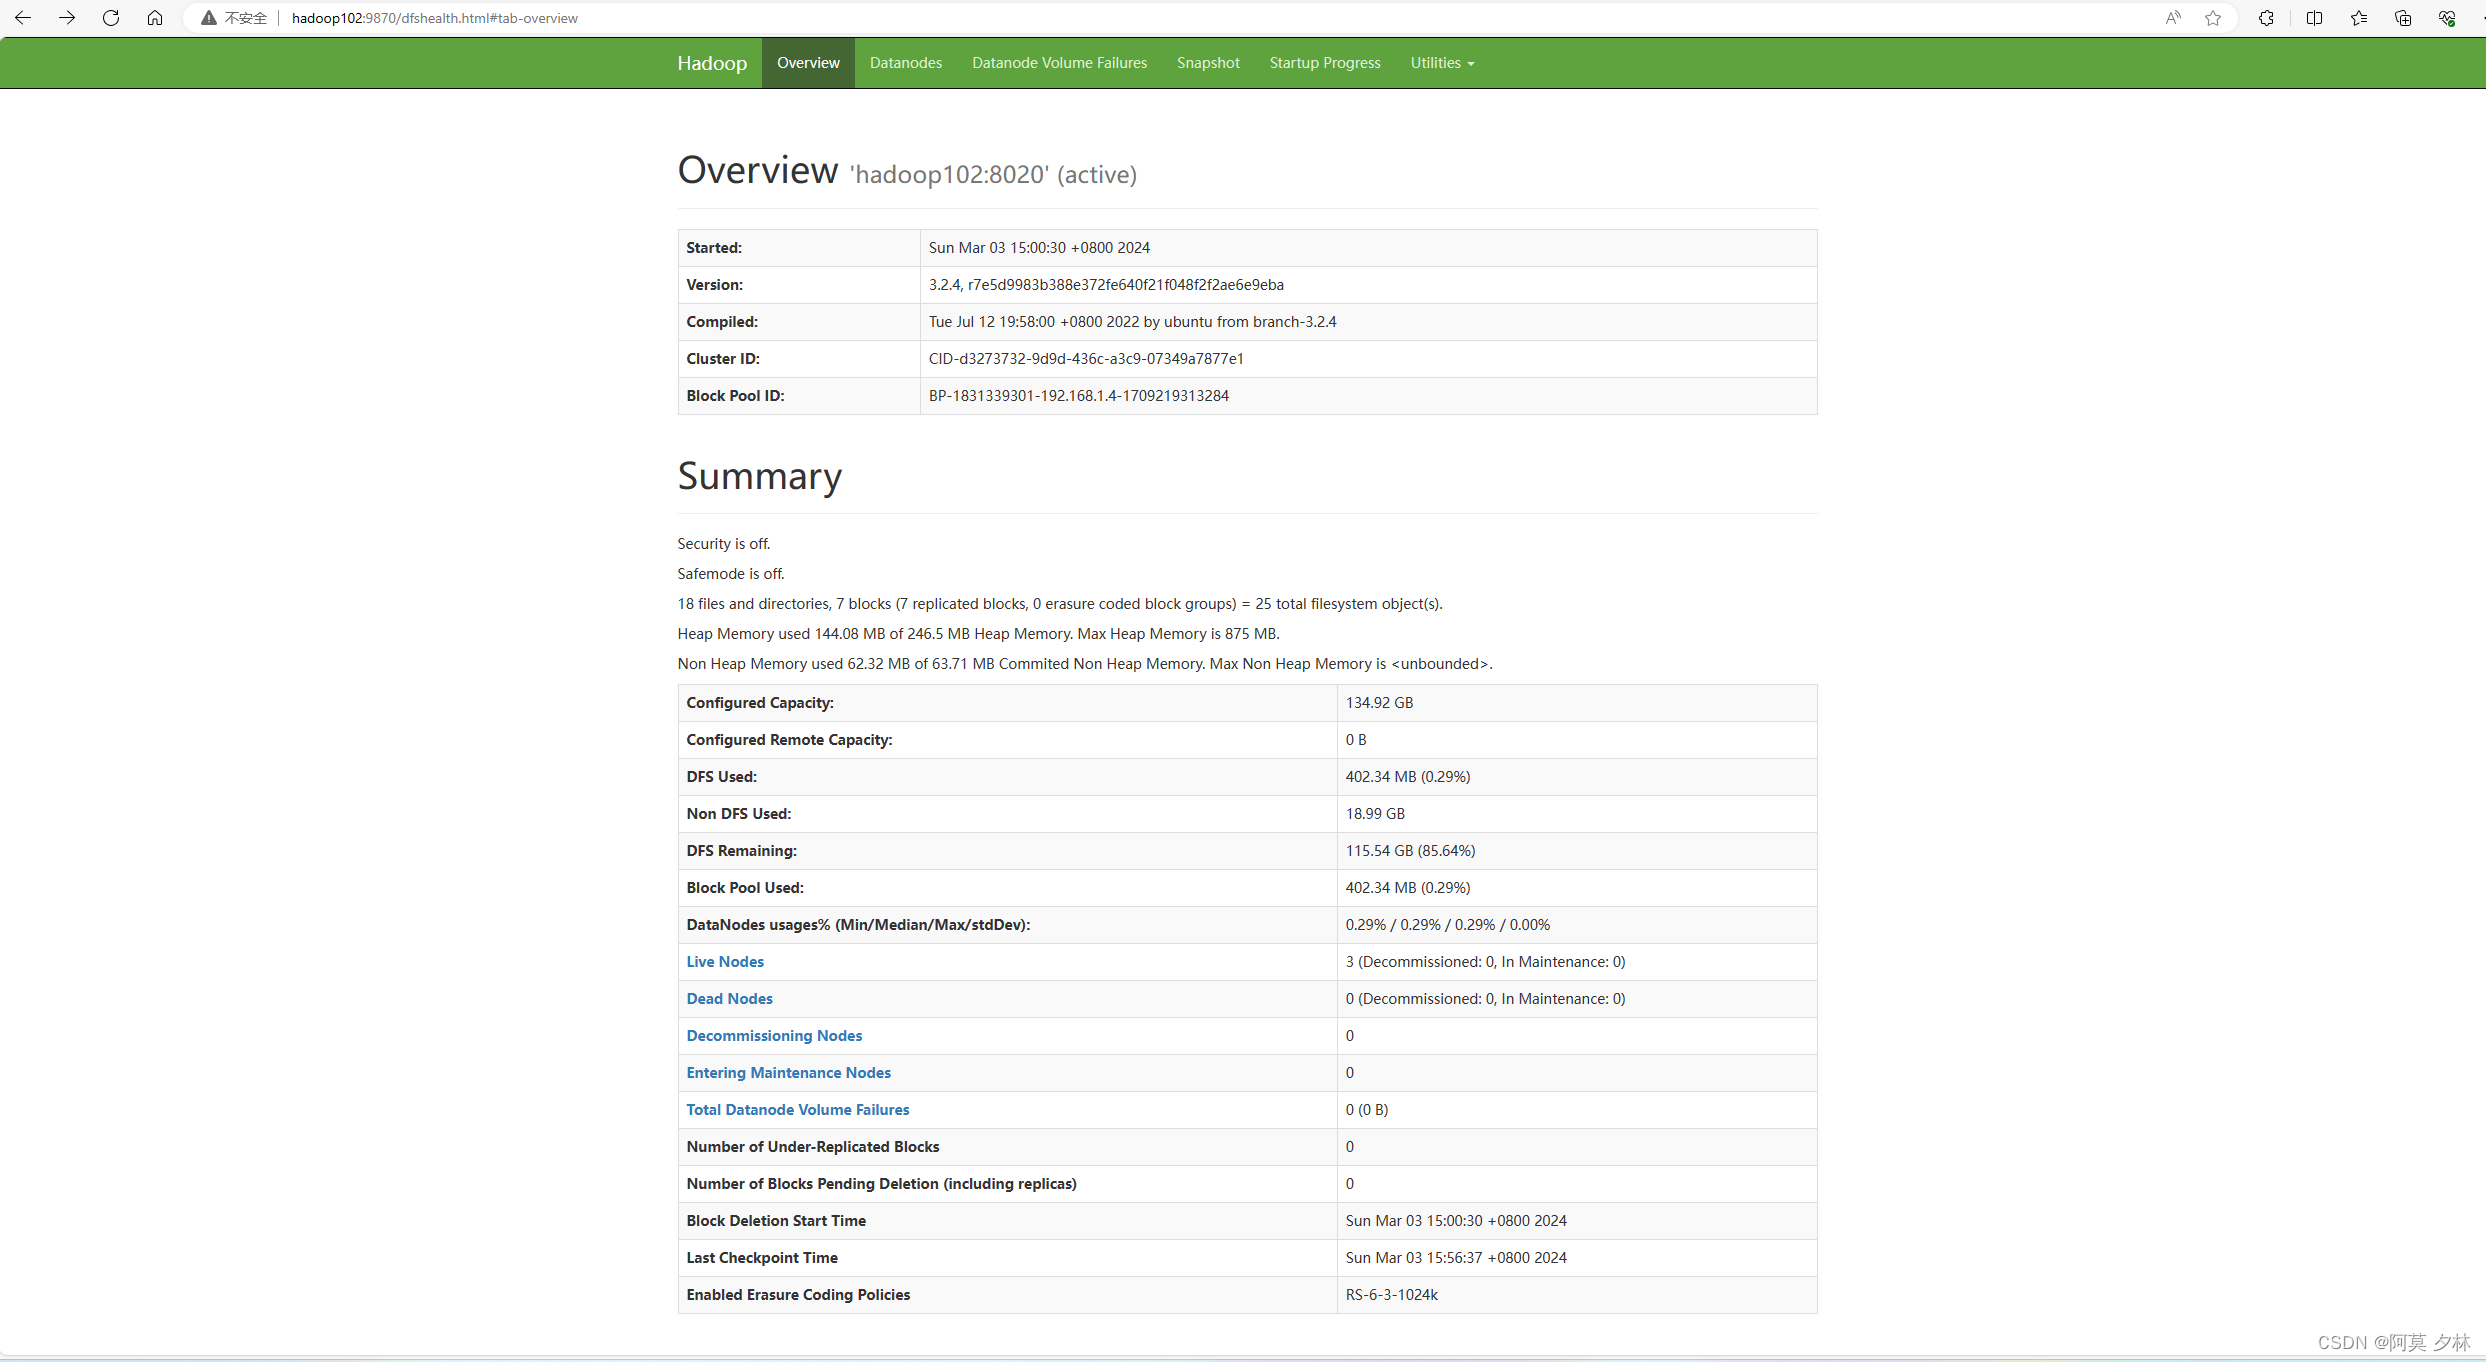Open the Live Nodes link
This screenshot has height=1362, width=2486.
724,961
